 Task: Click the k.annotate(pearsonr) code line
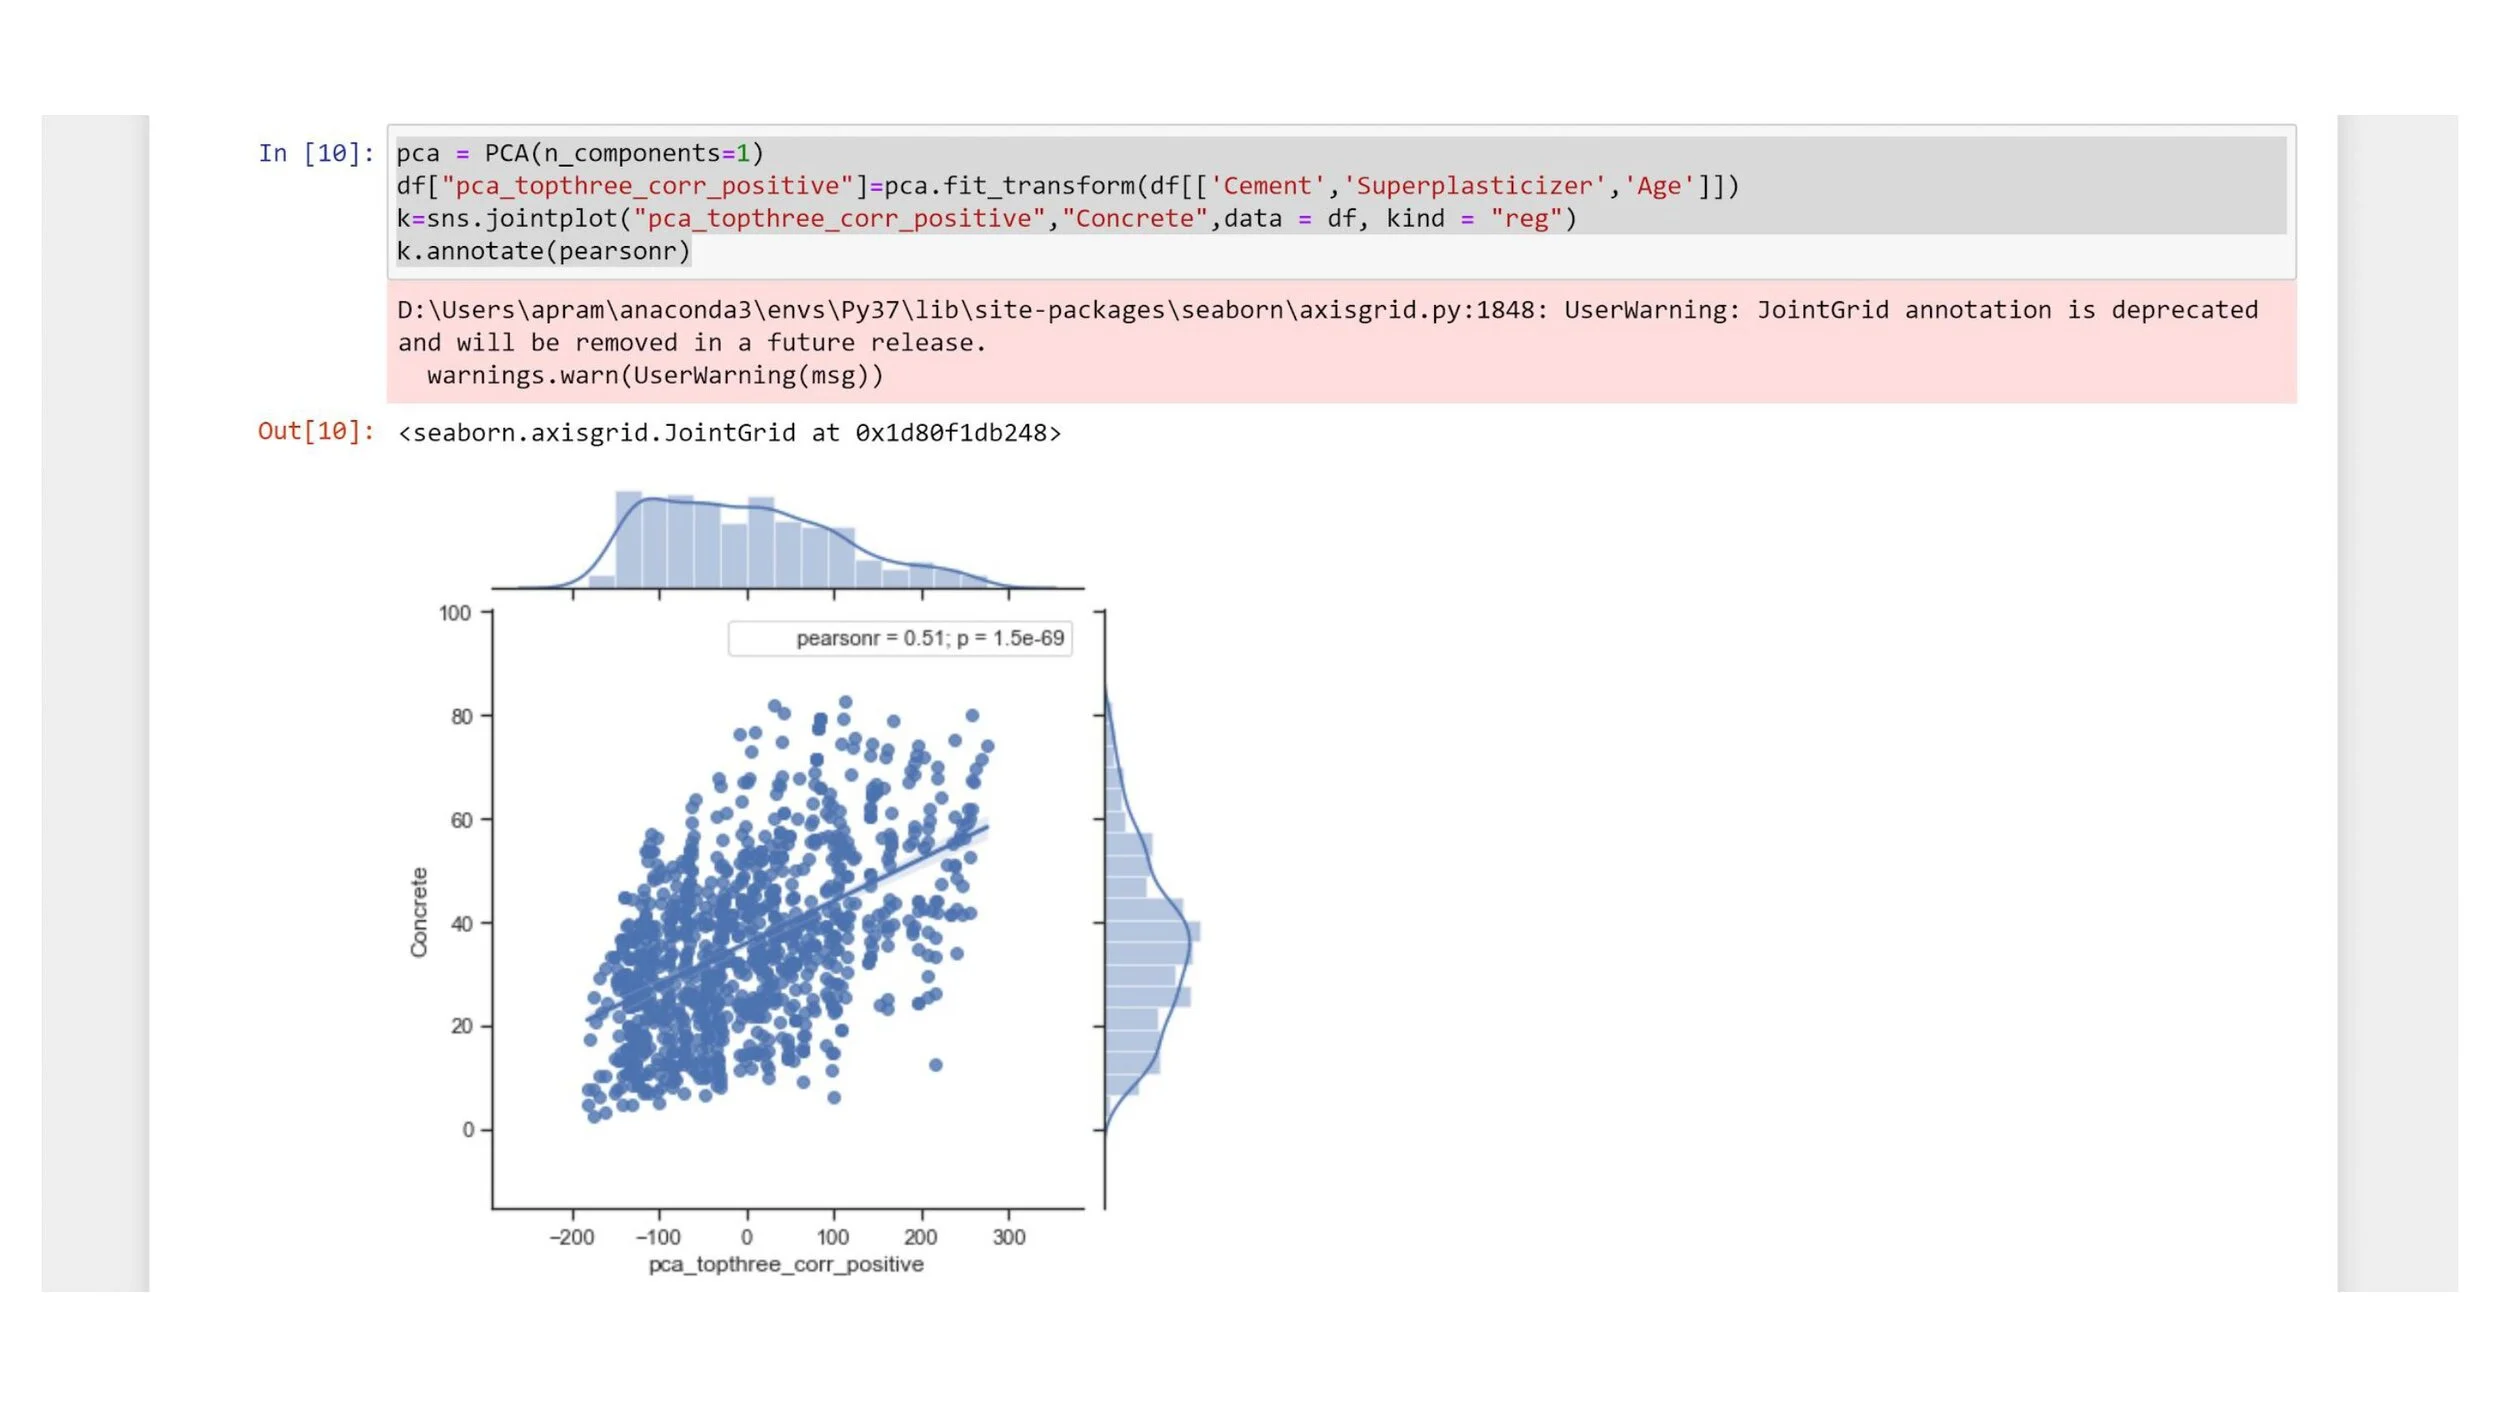(x=543, y=251)
